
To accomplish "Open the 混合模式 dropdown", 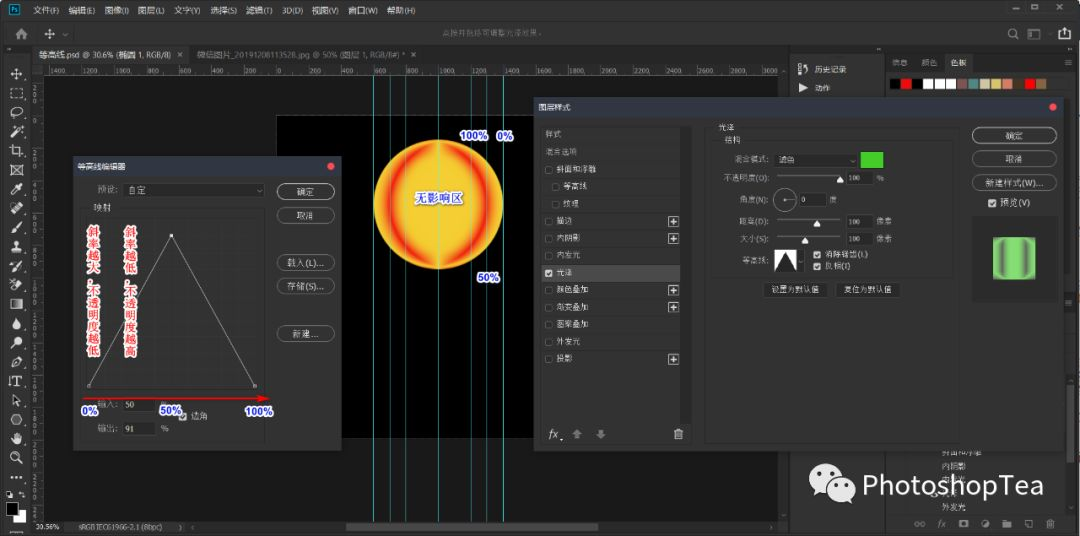I will pyautogui.click(x=815, y=160).
